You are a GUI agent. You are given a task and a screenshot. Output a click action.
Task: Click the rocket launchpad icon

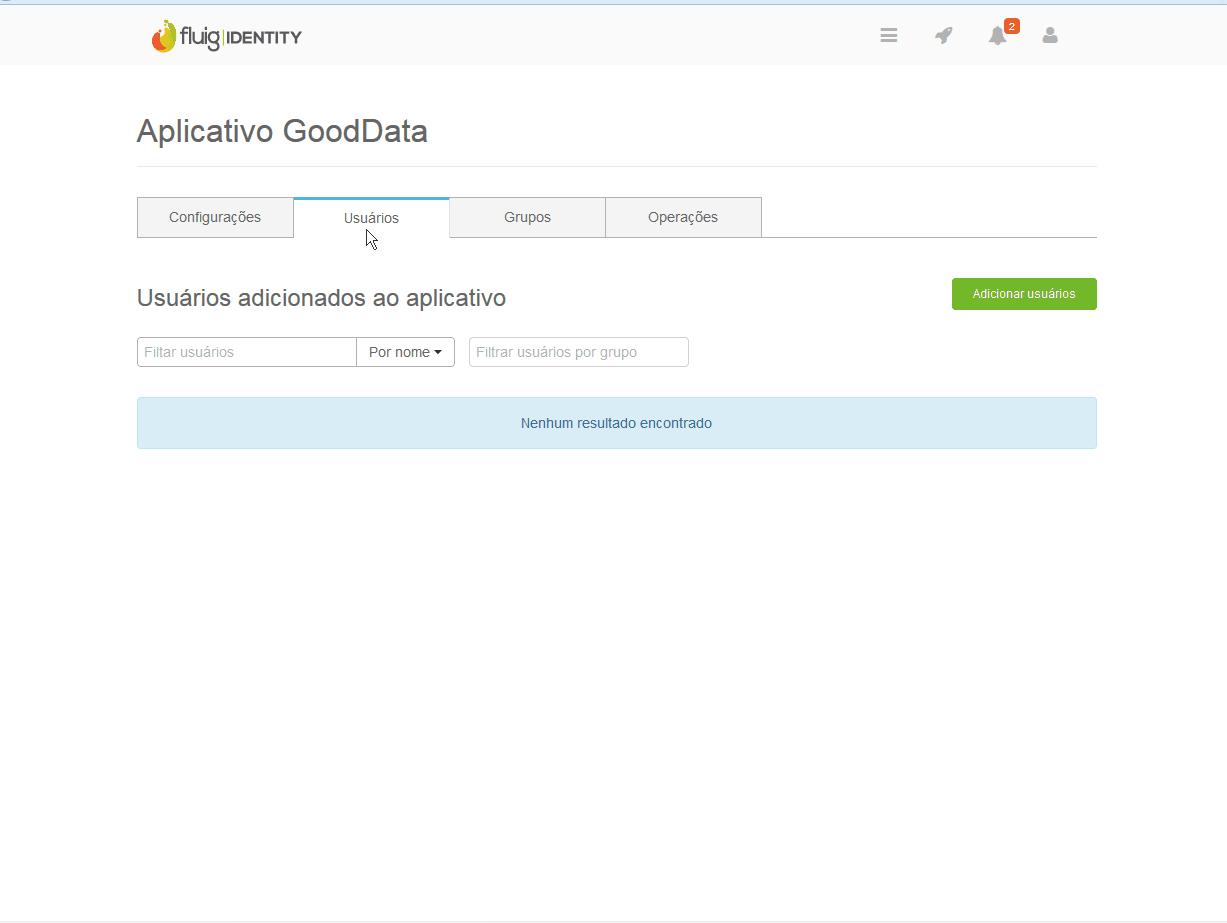pyautogui.click(x=944, y=35)
